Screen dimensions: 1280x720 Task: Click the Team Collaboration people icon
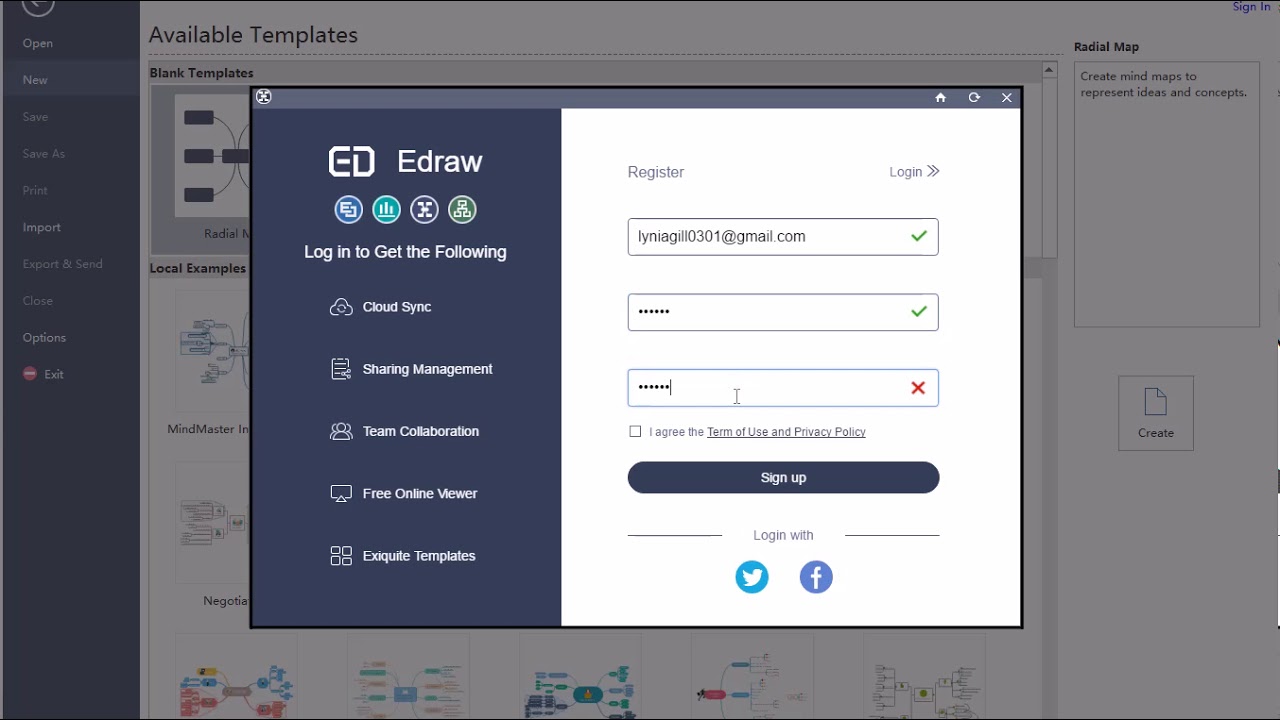click(x=341, y=431)
